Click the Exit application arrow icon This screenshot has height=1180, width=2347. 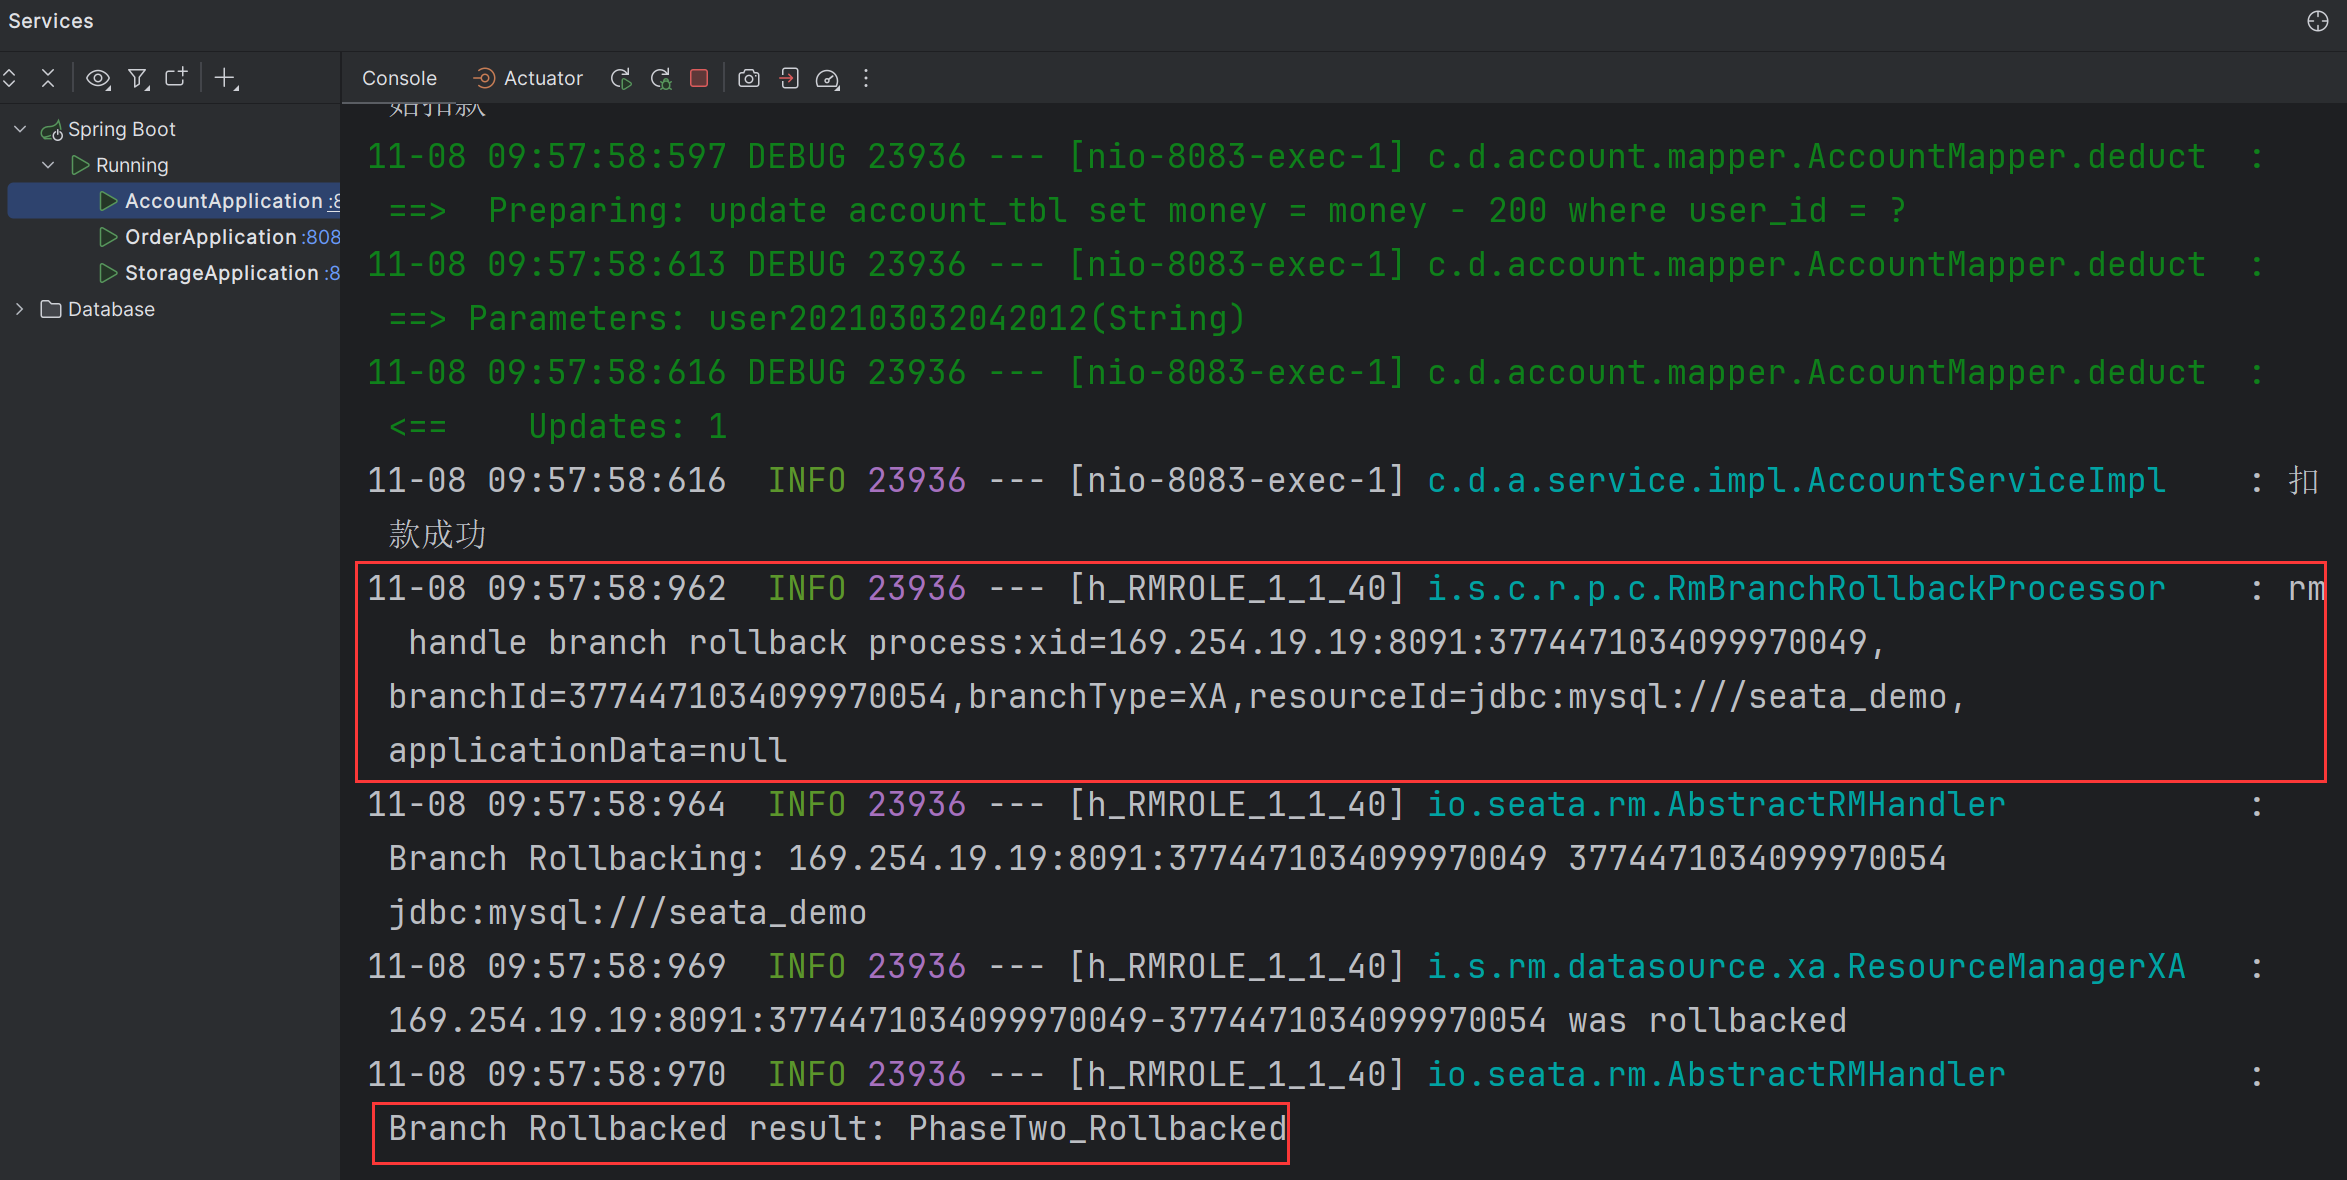[789, 78]
